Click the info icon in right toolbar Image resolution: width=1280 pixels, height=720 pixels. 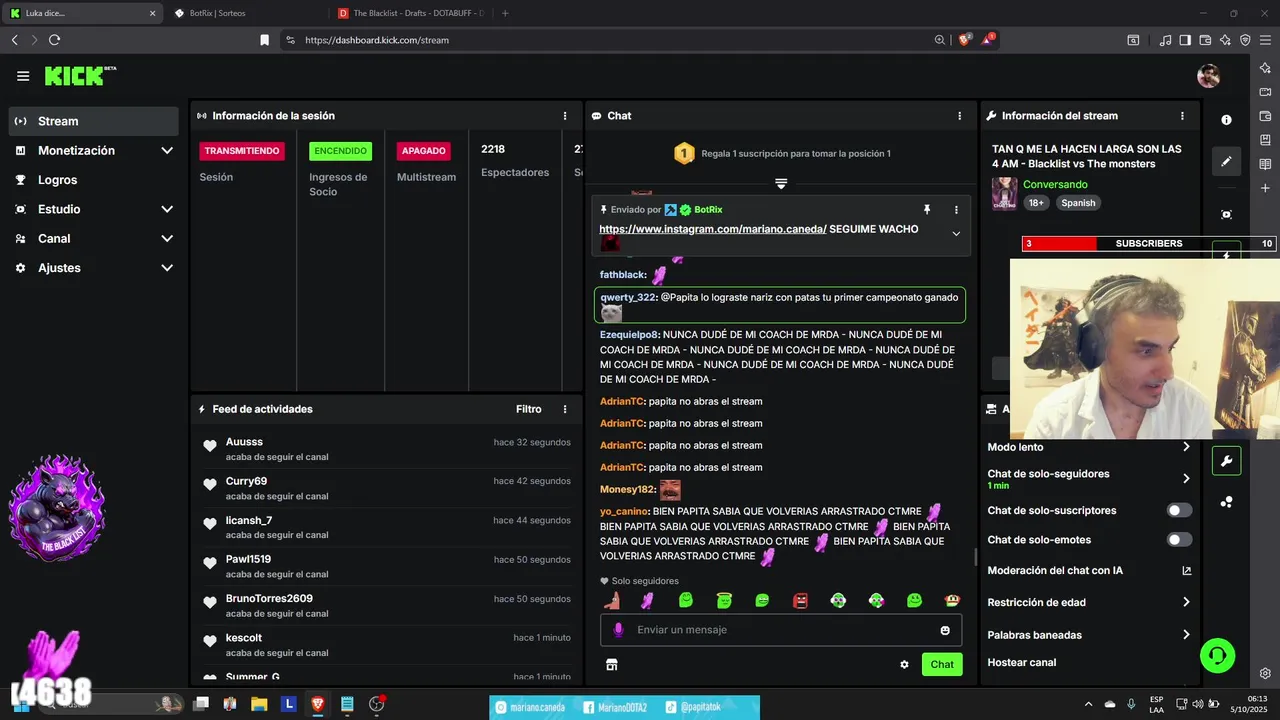pos(1226,120)
